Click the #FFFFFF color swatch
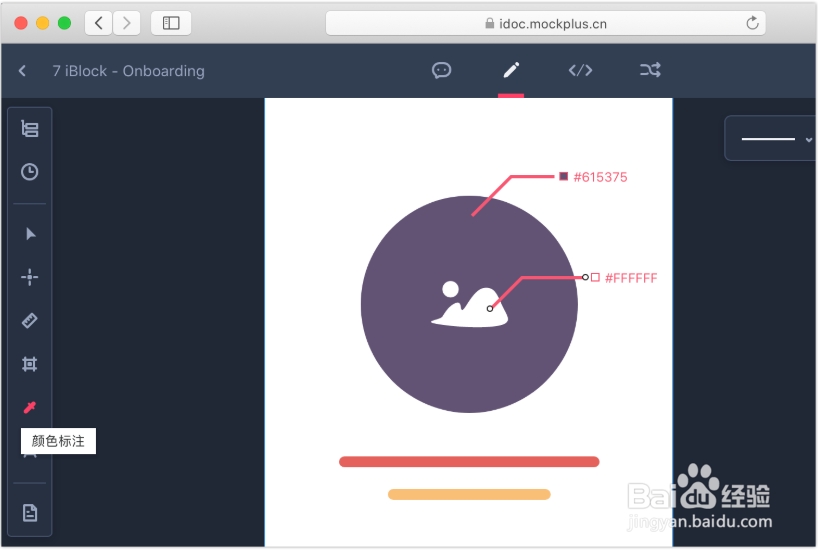 [595, 277]
